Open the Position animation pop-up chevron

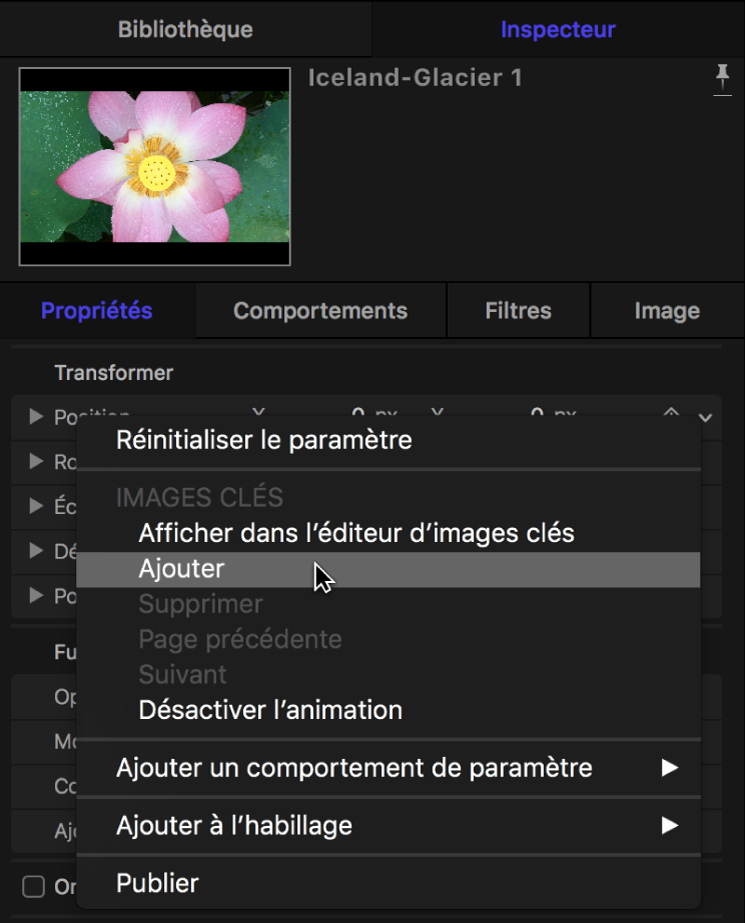(703, 417)
